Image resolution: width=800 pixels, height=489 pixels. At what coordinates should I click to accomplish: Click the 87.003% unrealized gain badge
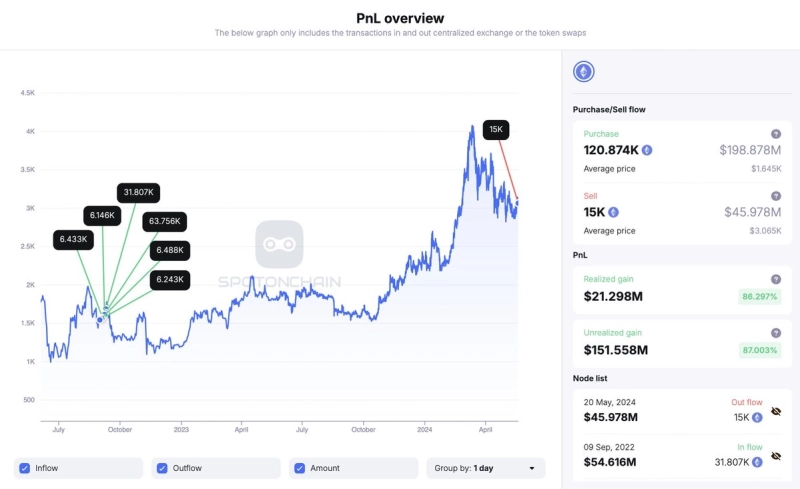coord(759,350)
